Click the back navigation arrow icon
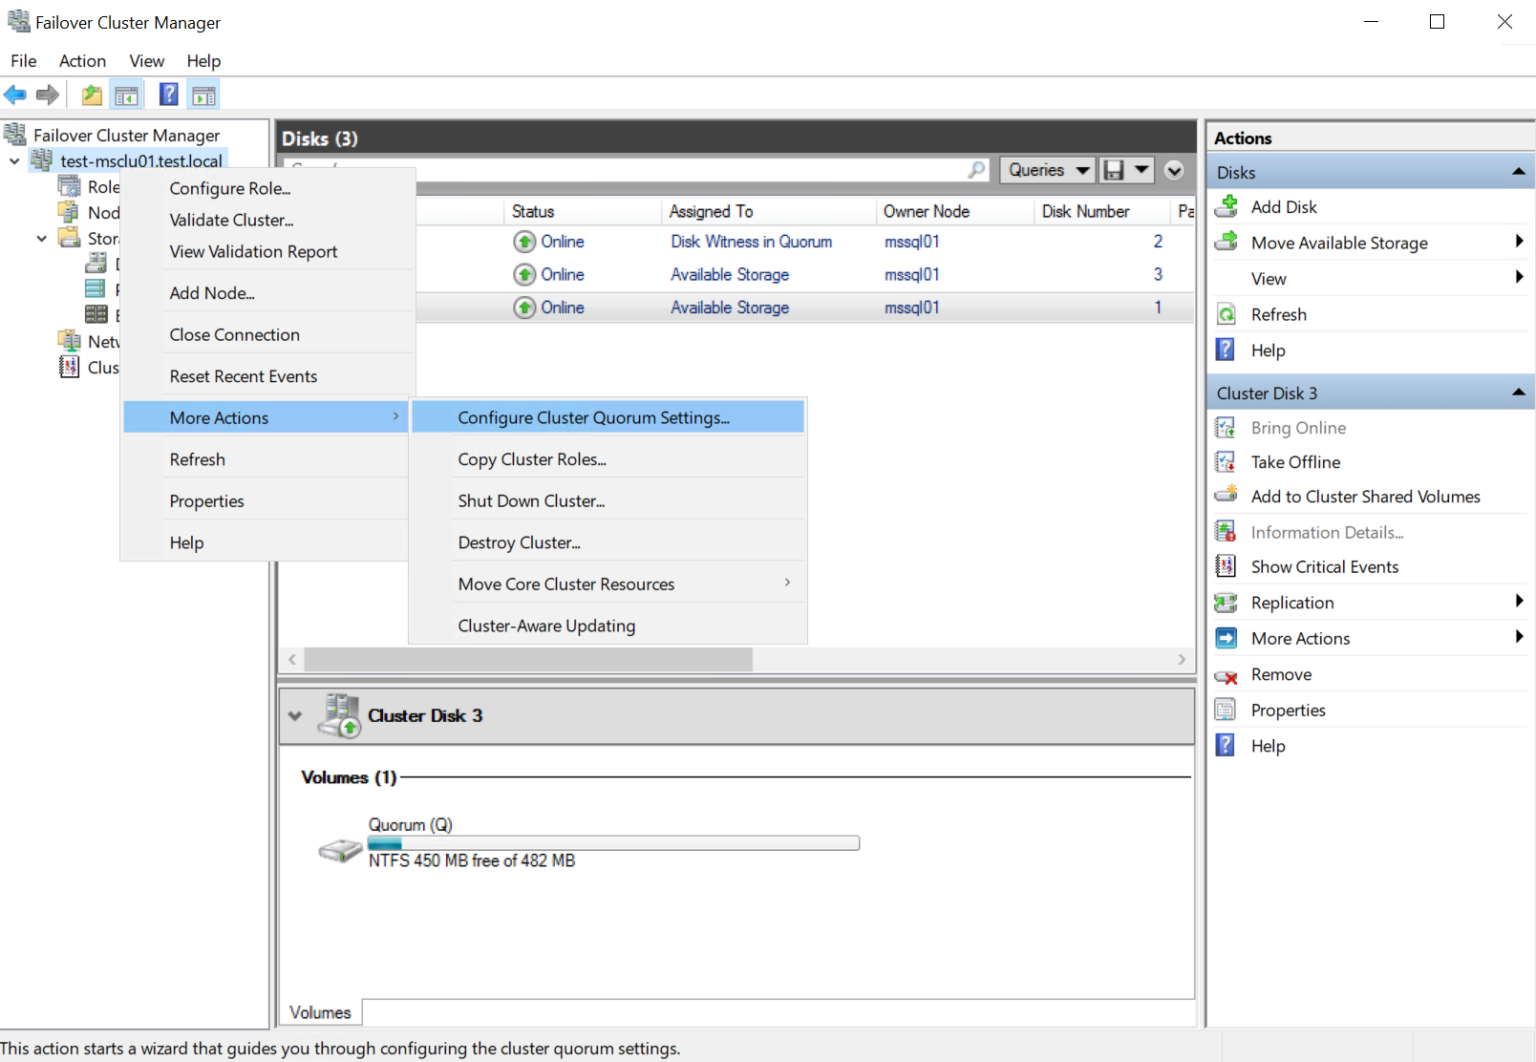This screenshot has height=1062, width=1536. [15, 94]
